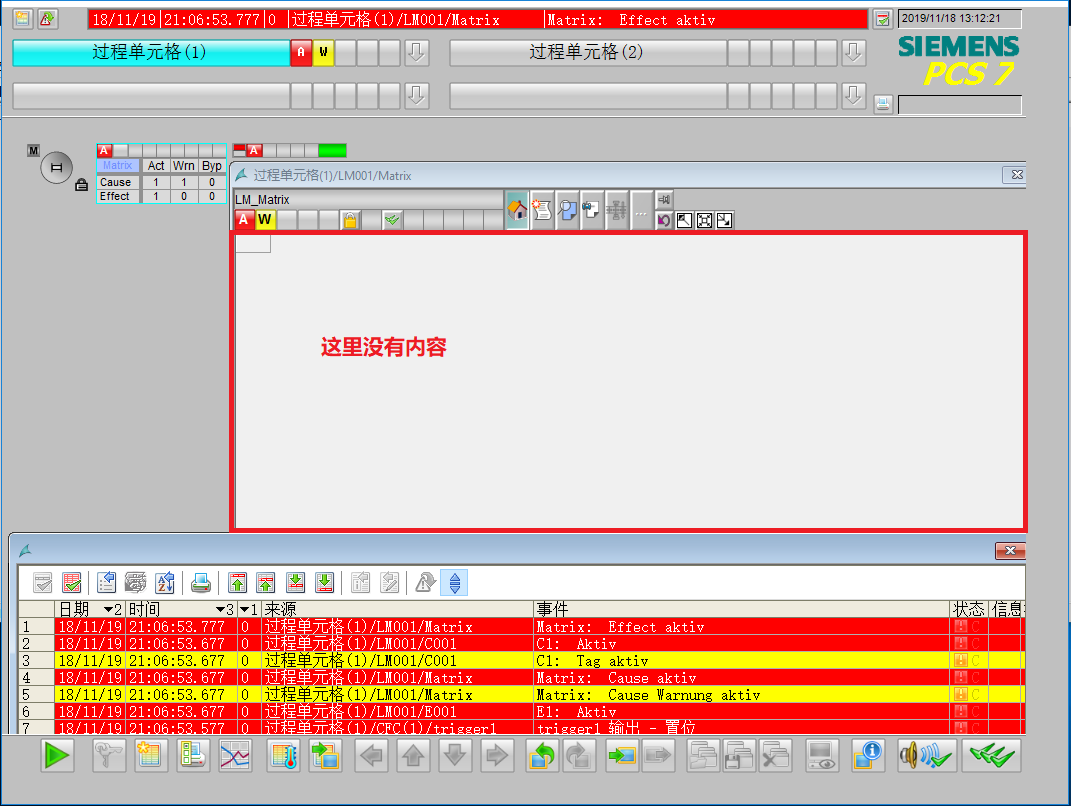The width and height of the screenshot is (1071, 806).
Task: Click the acknowledge button beside top alarm line
Action: tap(882, 20)
